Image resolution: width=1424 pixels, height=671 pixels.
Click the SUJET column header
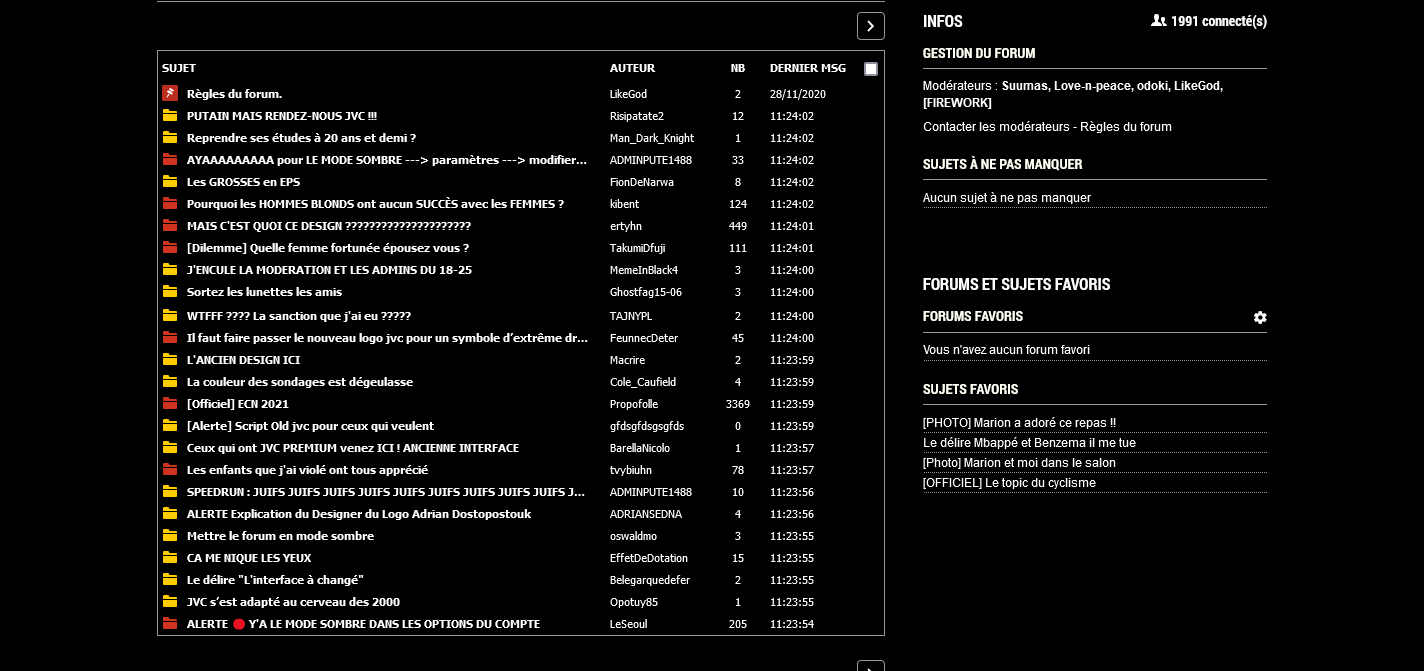coord(179,68)
